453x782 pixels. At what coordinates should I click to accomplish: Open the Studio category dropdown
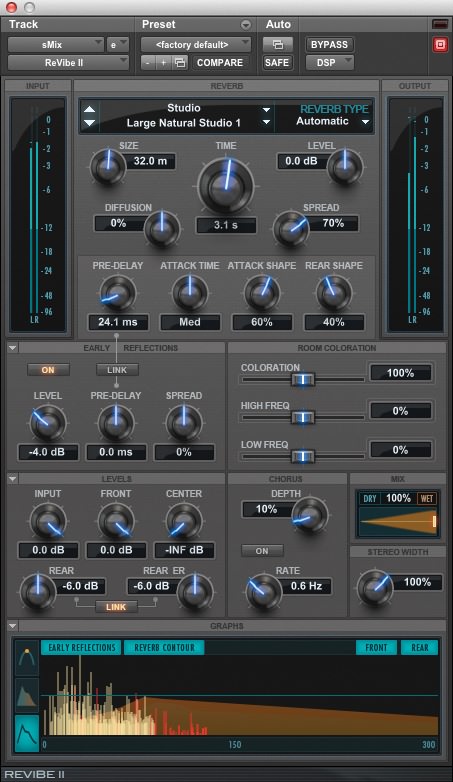[x=266, y=109]
